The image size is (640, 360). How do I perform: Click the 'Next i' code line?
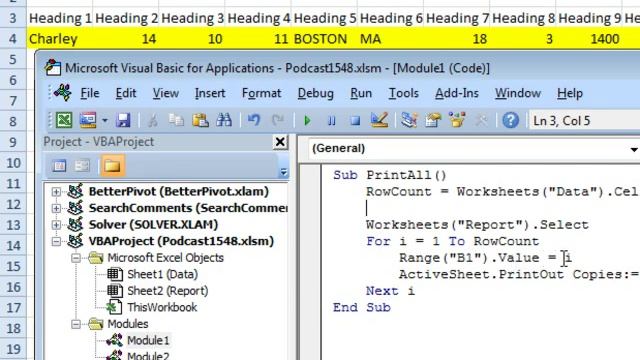click(x=390, y=291)
